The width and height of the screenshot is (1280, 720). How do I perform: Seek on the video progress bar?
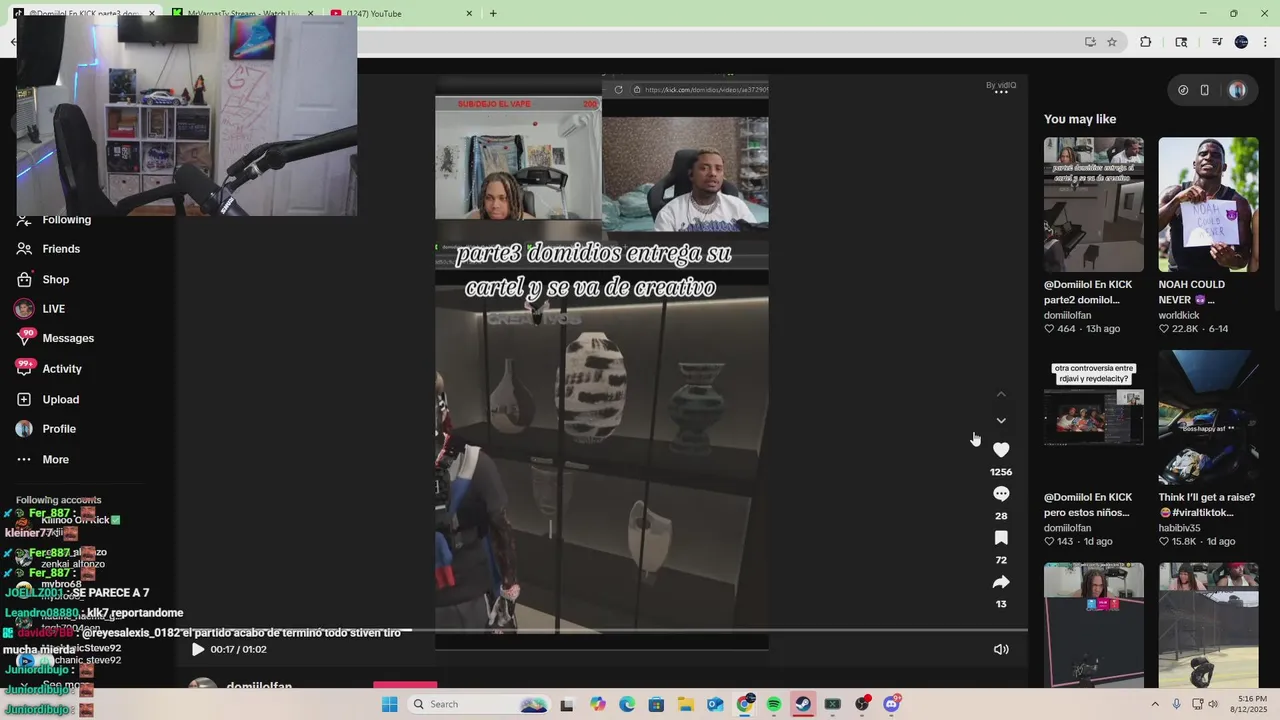click(602, 631)
